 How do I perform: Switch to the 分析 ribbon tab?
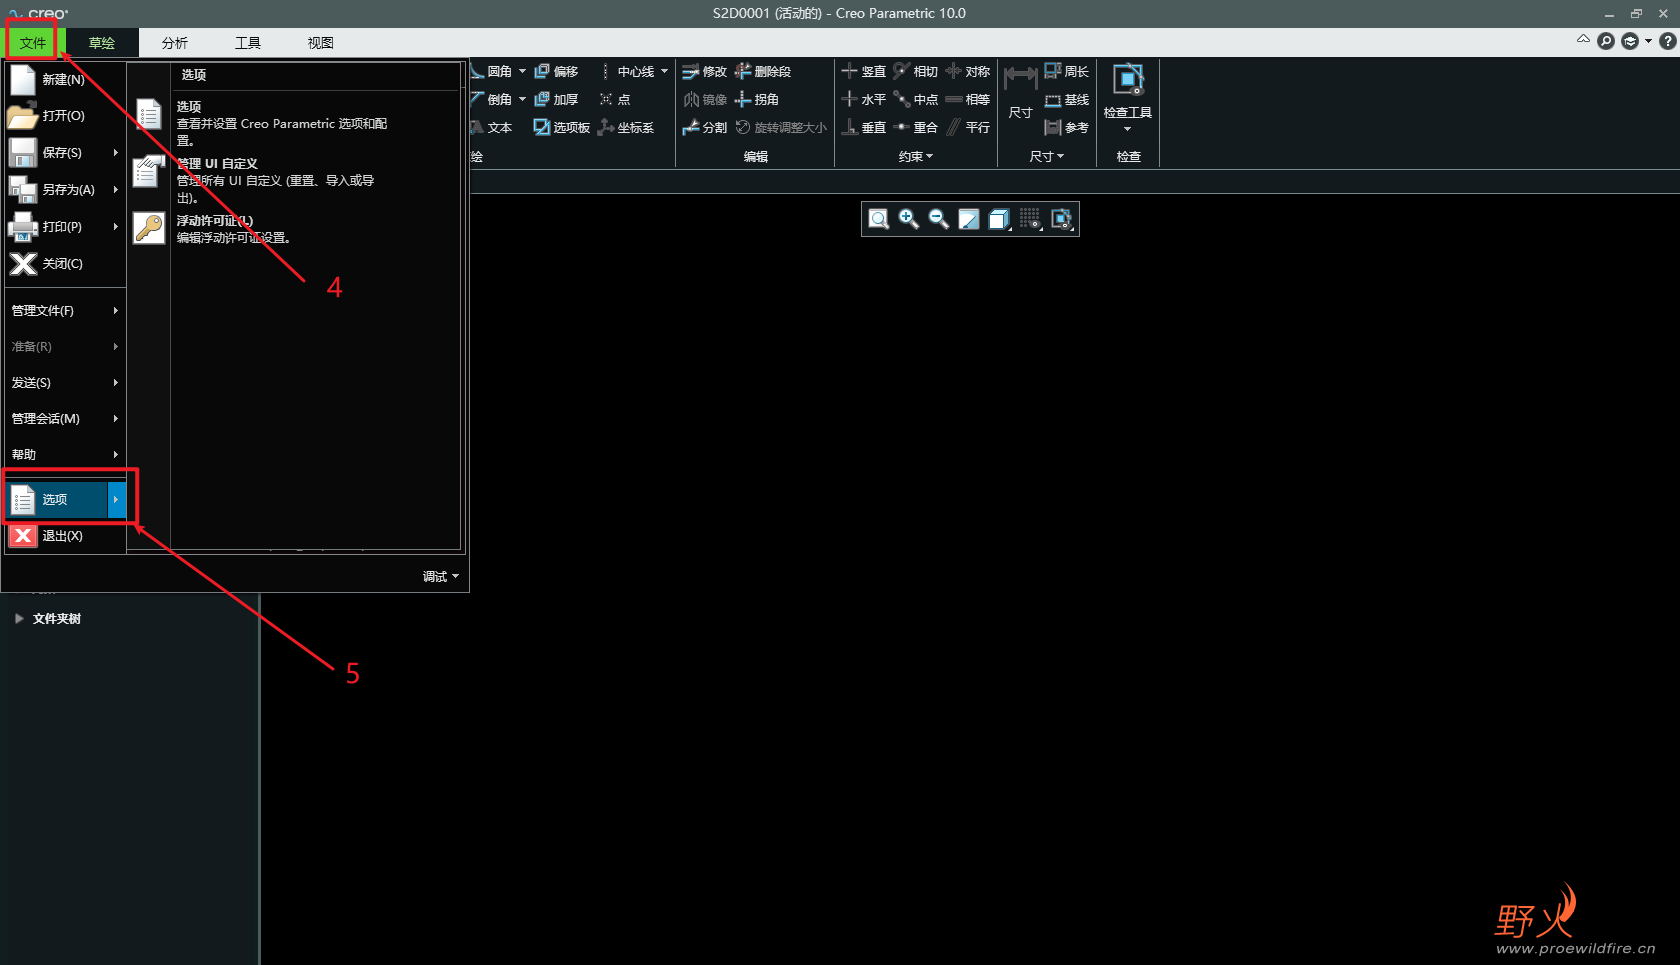pos(175,43)
